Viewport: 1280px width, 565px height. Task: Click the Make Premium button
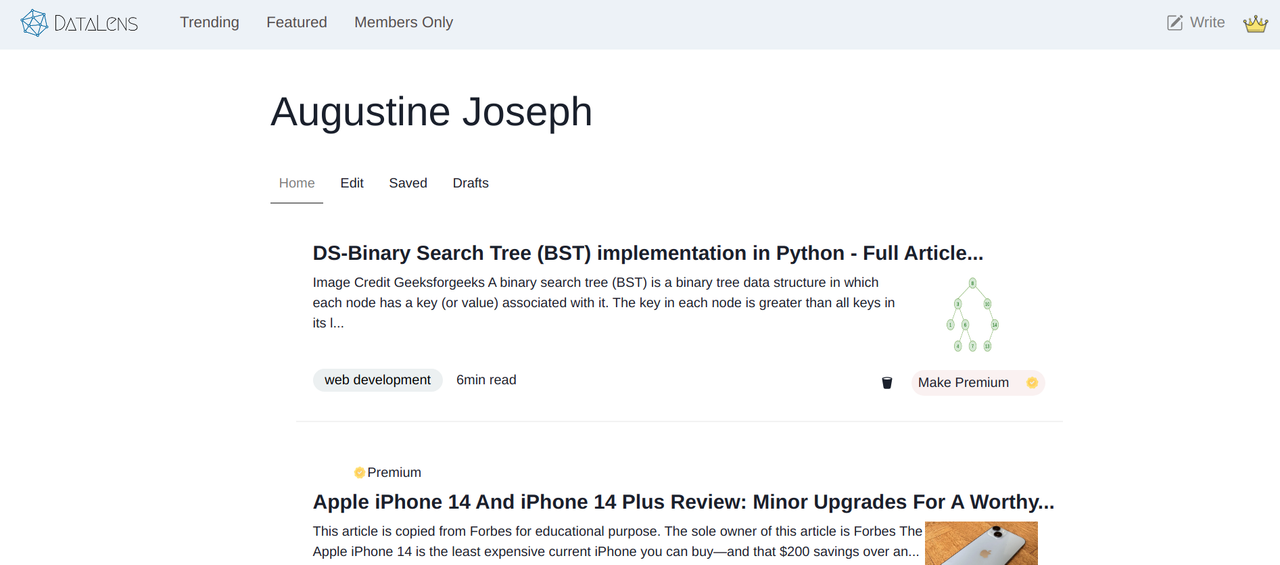pyautogui.click(x=978, y=382)
